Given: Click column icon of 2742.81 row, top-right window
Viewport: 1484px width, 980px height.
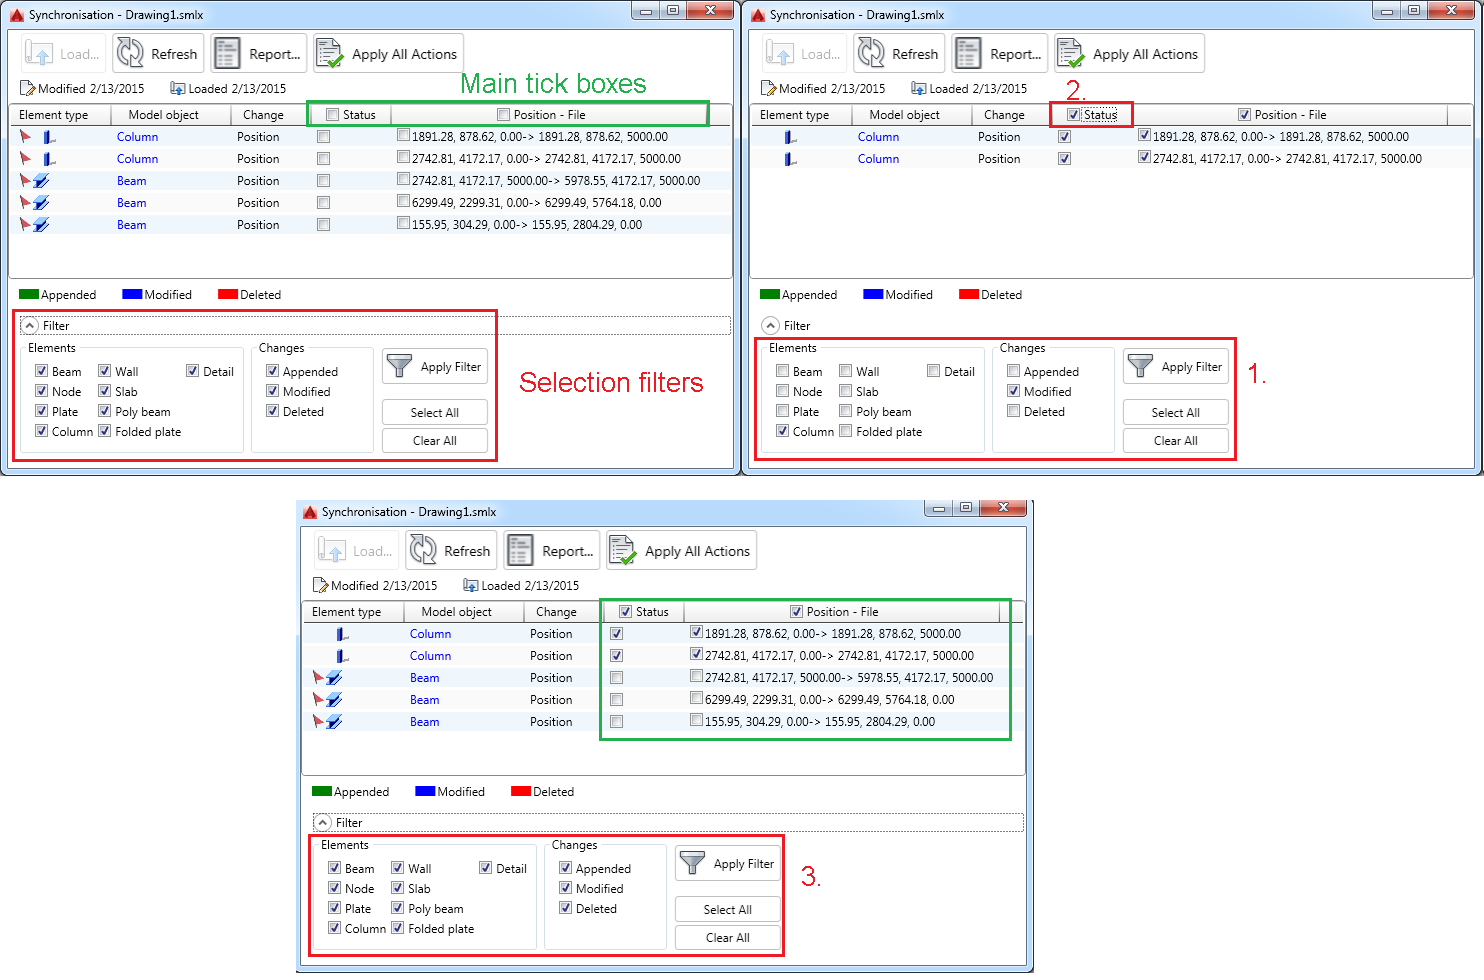Looking at the screenshot, I should (790, 159).
